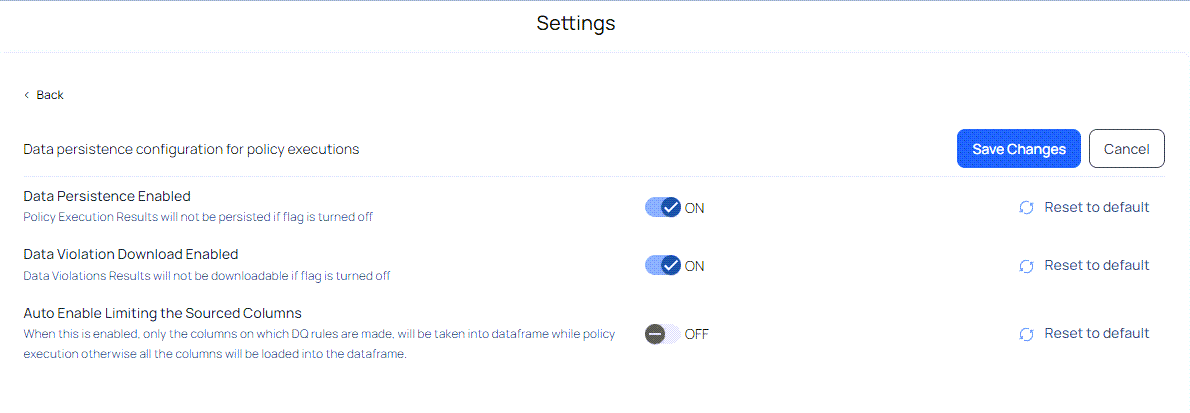The width and height of the screenshot is (1190, 413).
Task: Enable Auto Enable Limiting Sourced Columns switch
Action: click(663, 334)
